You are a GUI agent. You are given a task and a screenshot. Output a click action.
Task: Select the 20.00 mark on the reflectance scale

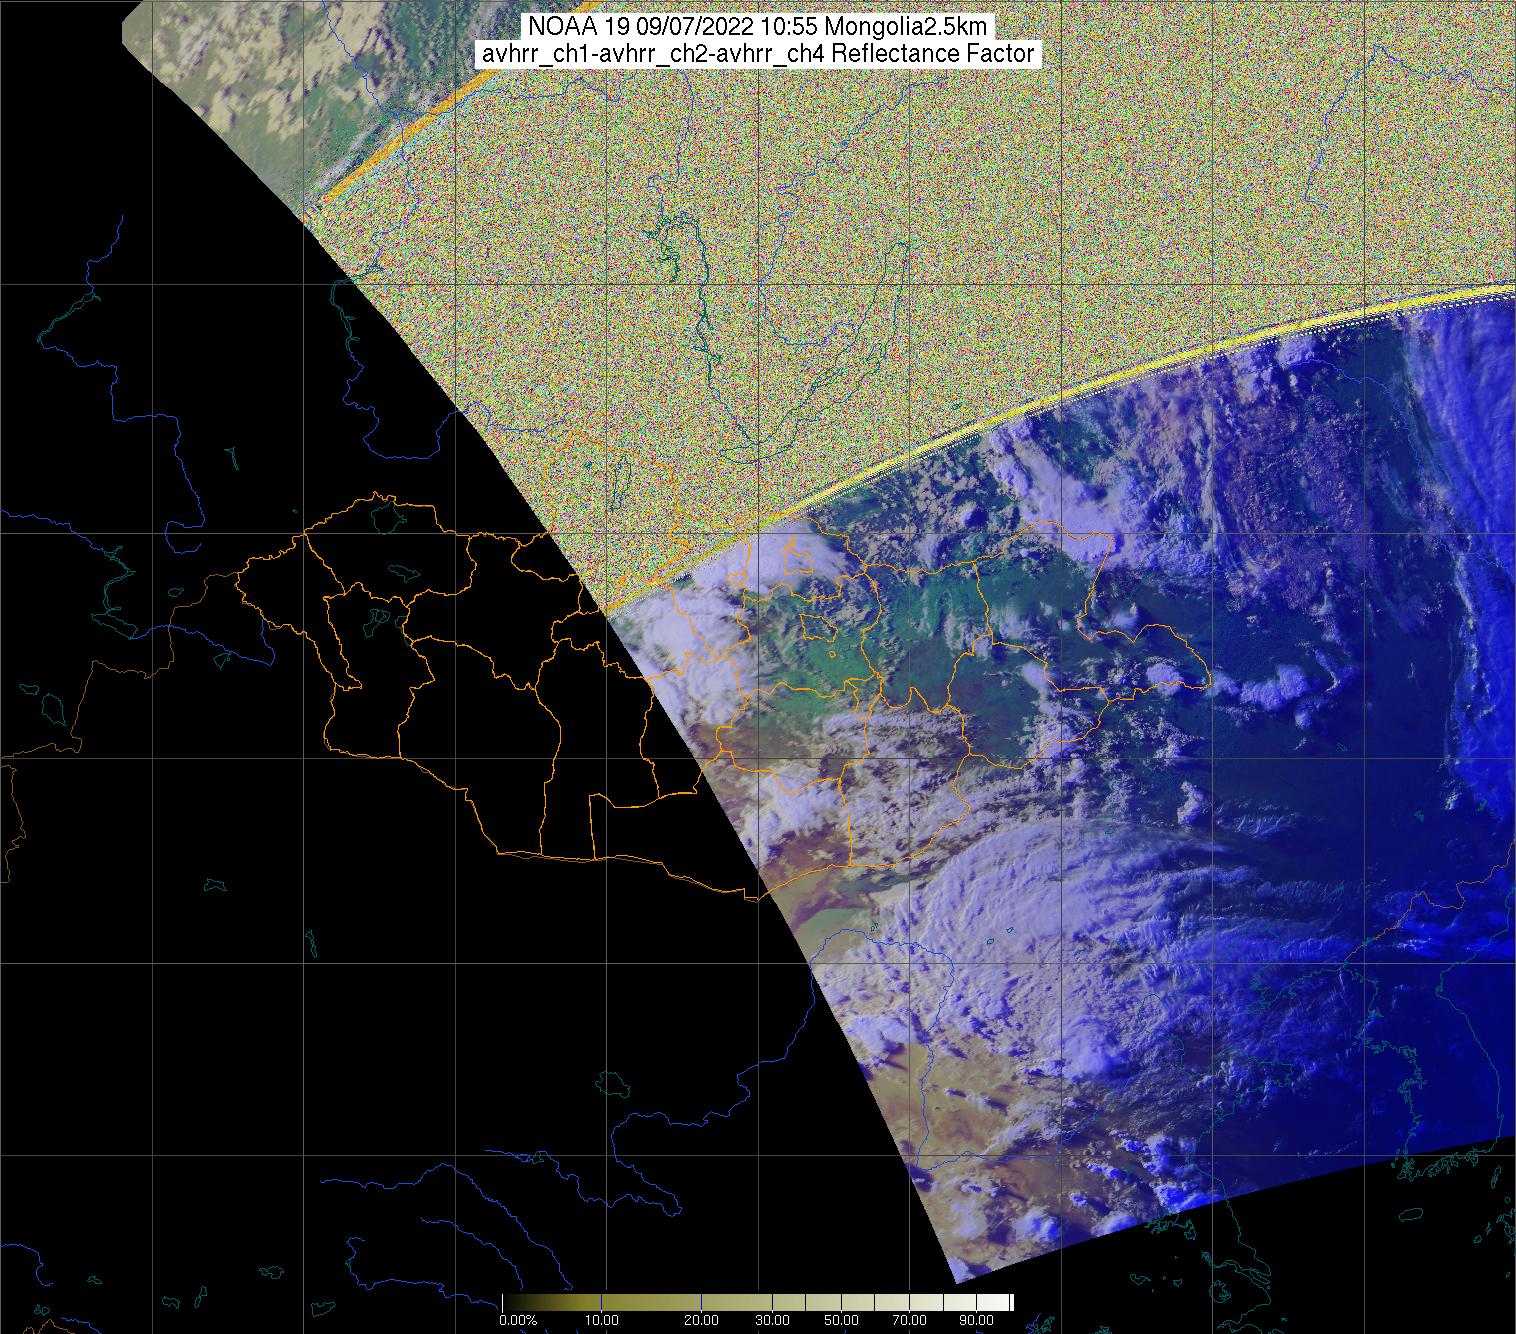700,1321
